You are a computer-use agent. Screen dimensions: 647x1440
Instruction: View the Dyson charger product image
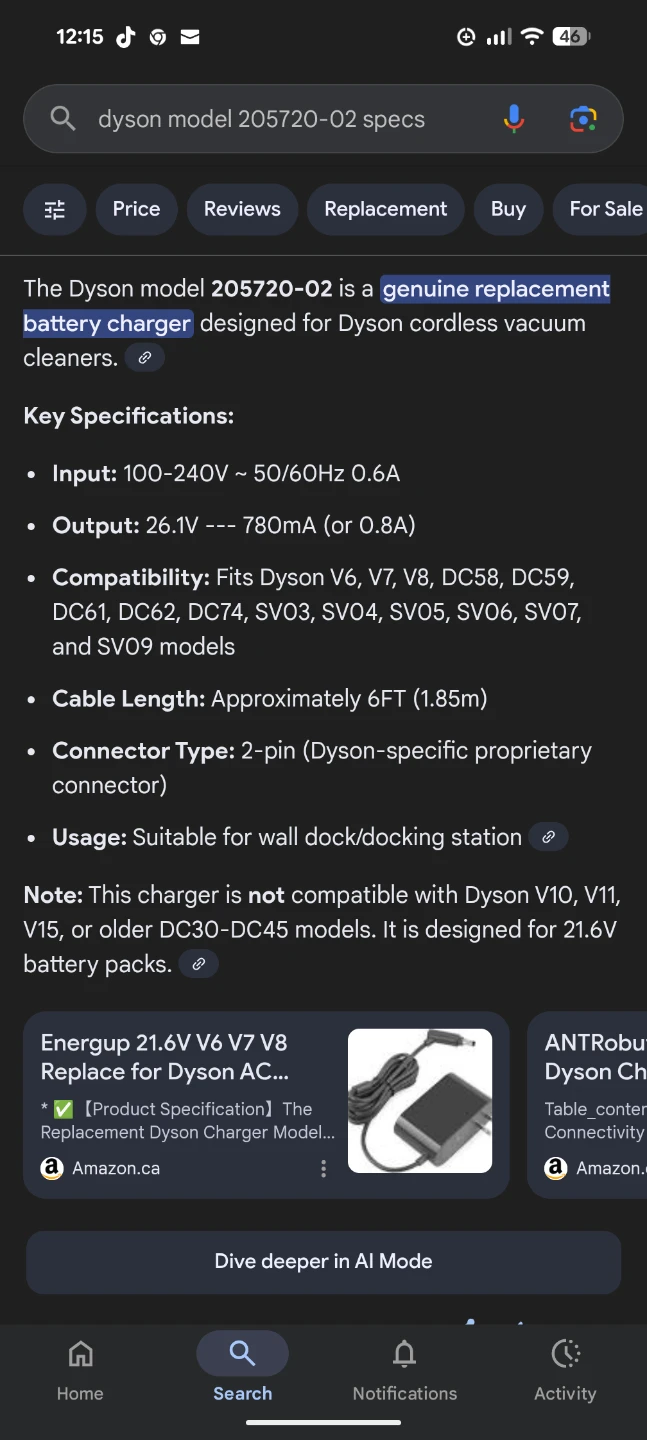tap(420, 1100)
